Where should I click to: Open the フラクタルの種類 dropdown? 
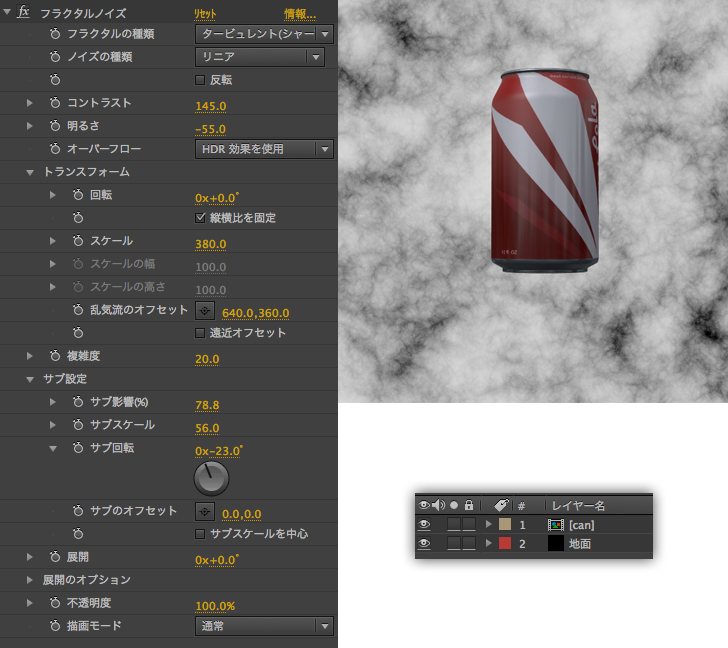click(x=263, y=34)
